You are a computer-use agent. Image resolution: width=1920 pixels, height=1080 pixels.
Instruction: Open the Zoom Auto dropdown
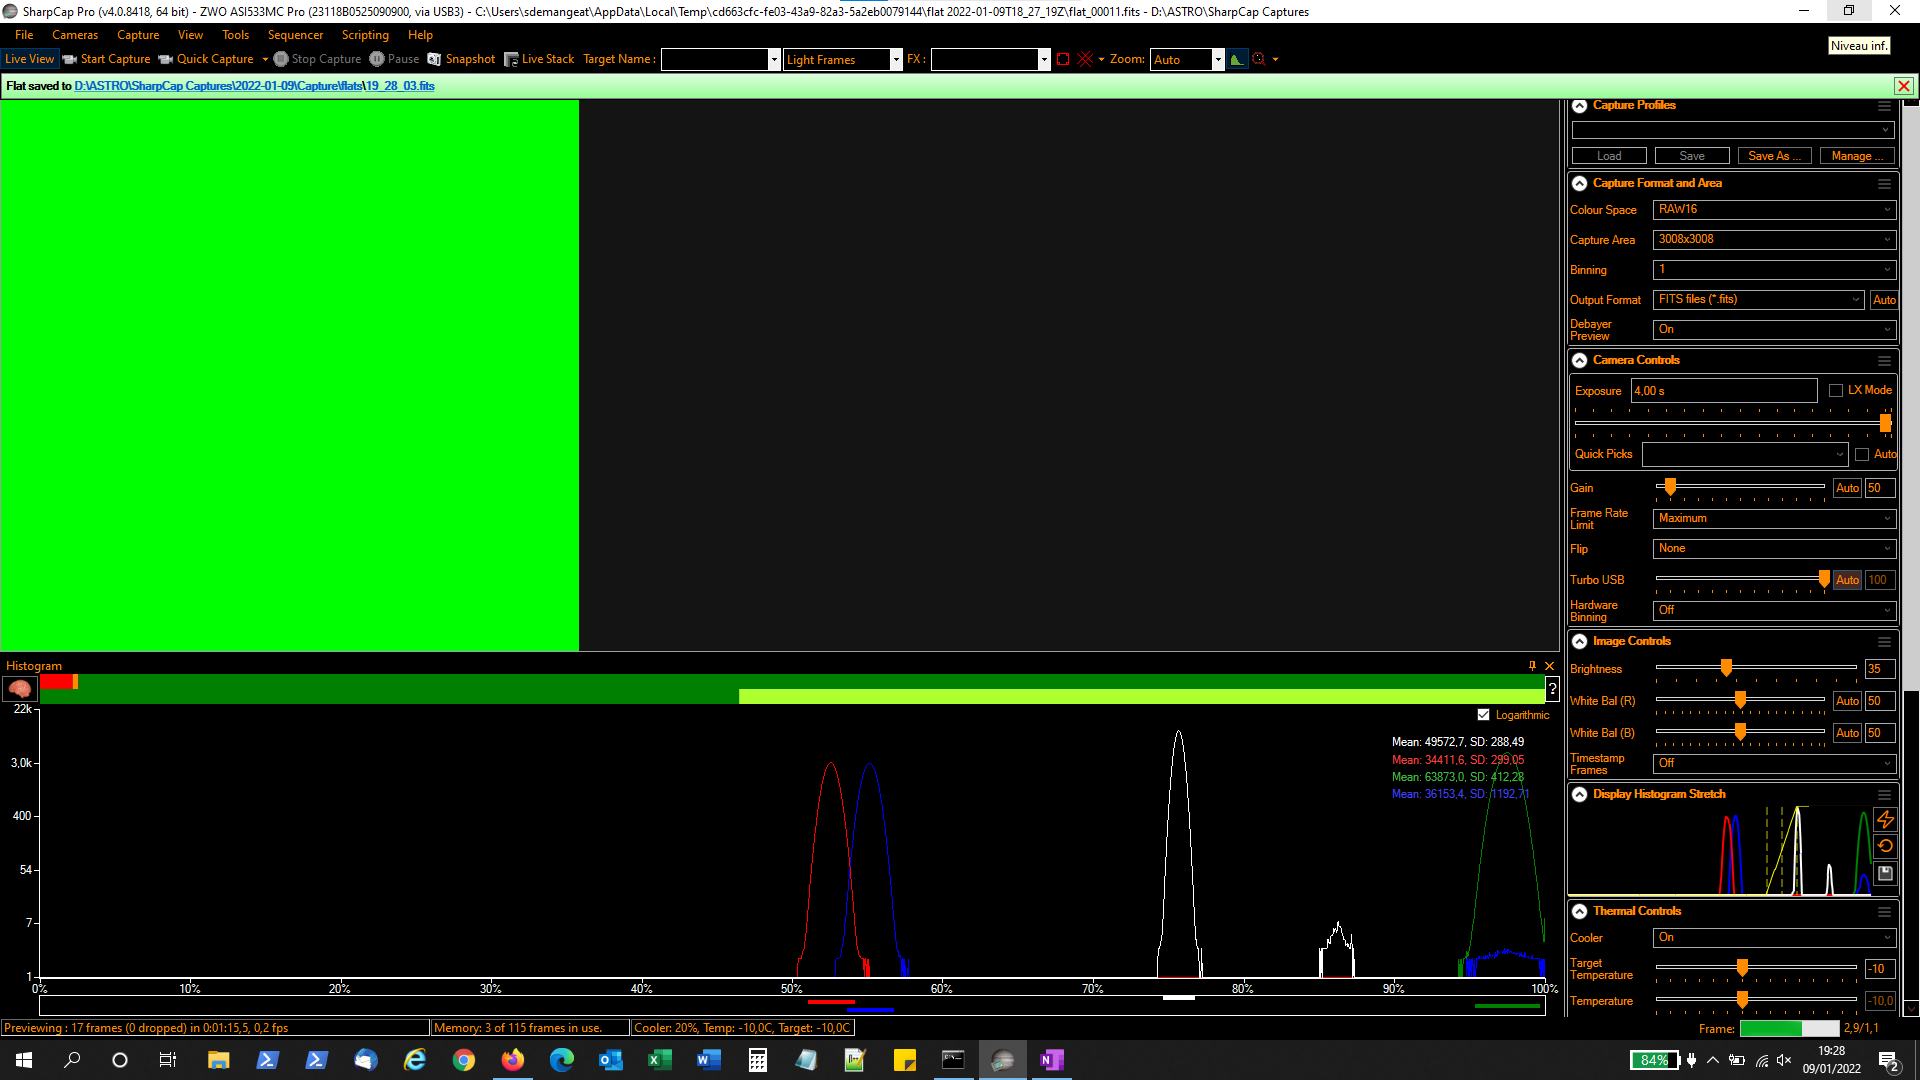pyautogui.click(x=1187, y=60)
